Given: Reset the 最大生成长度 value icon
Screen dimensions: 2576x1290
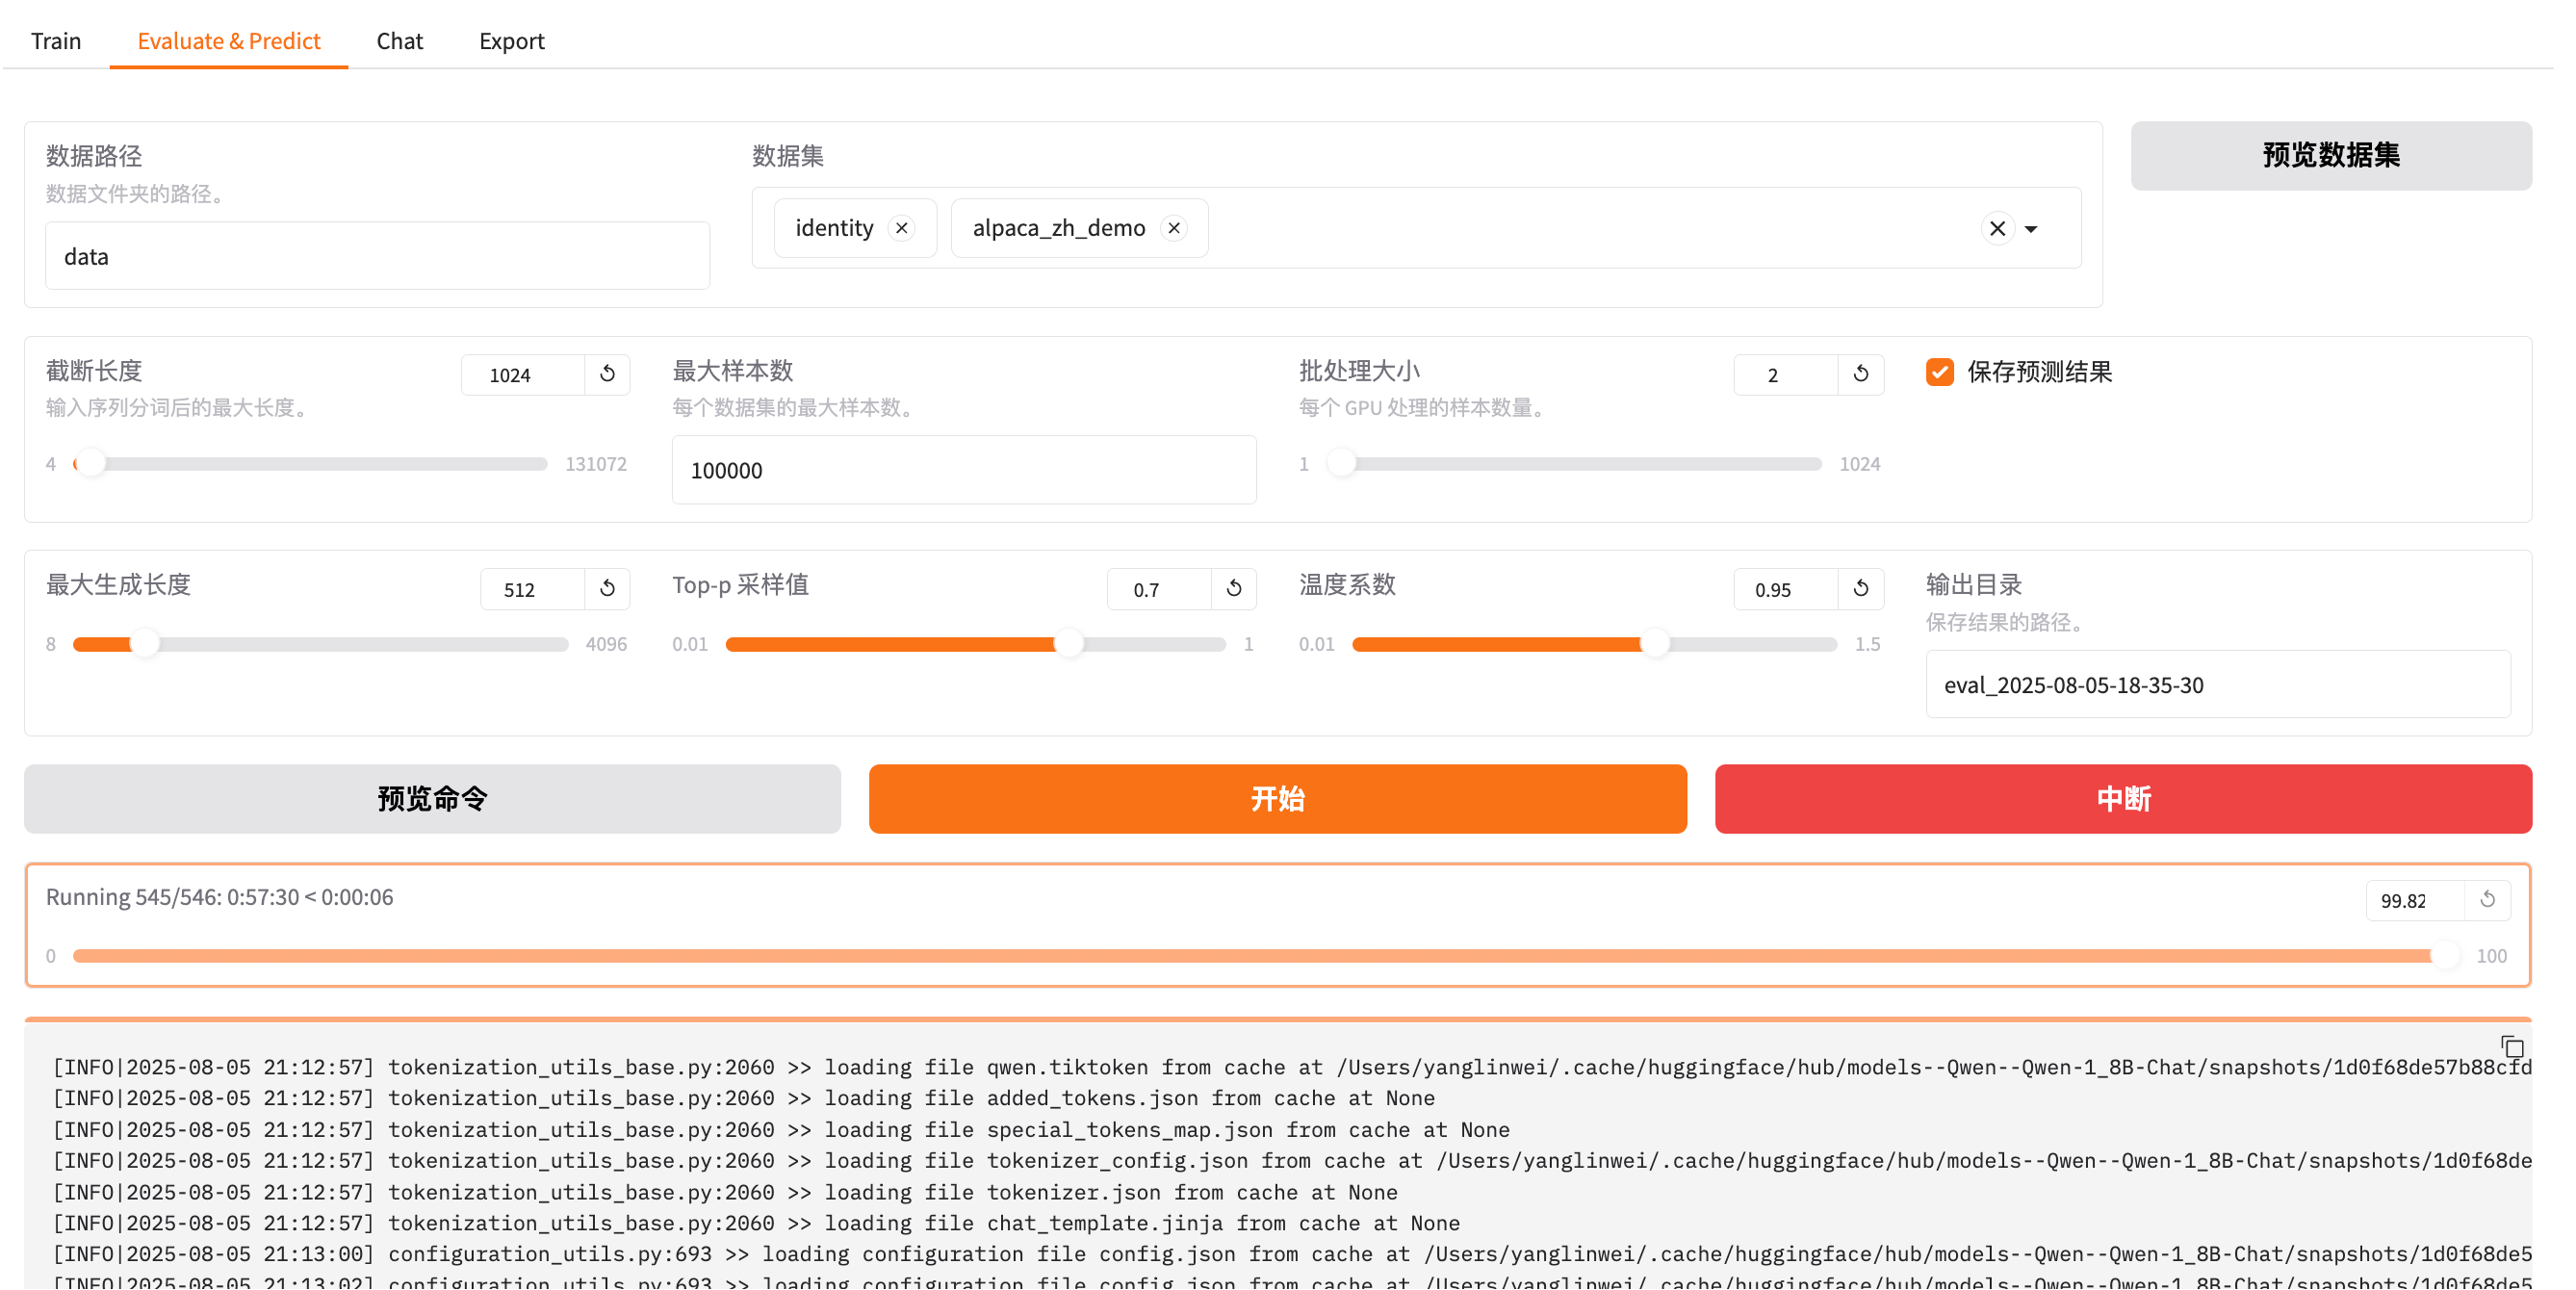Looking at the screenshot, I should (607, 589).
